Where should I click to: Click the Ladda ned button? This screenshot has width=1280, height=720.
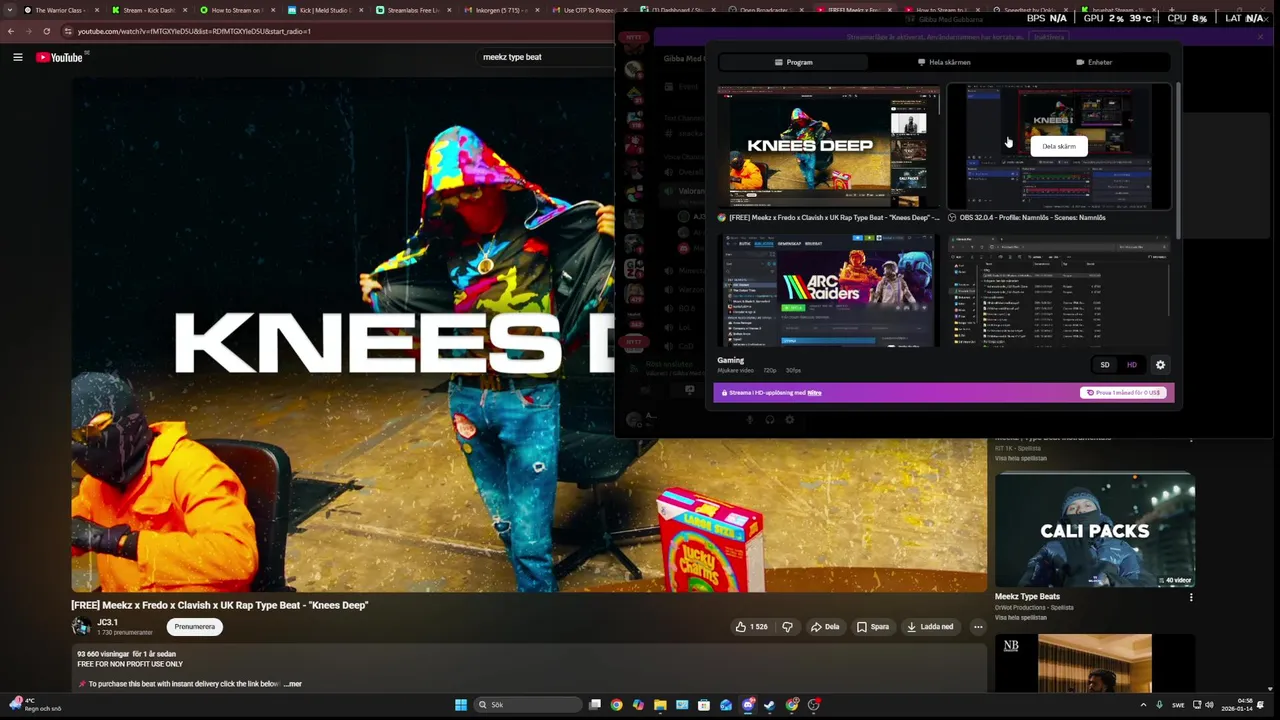point(930,627)
